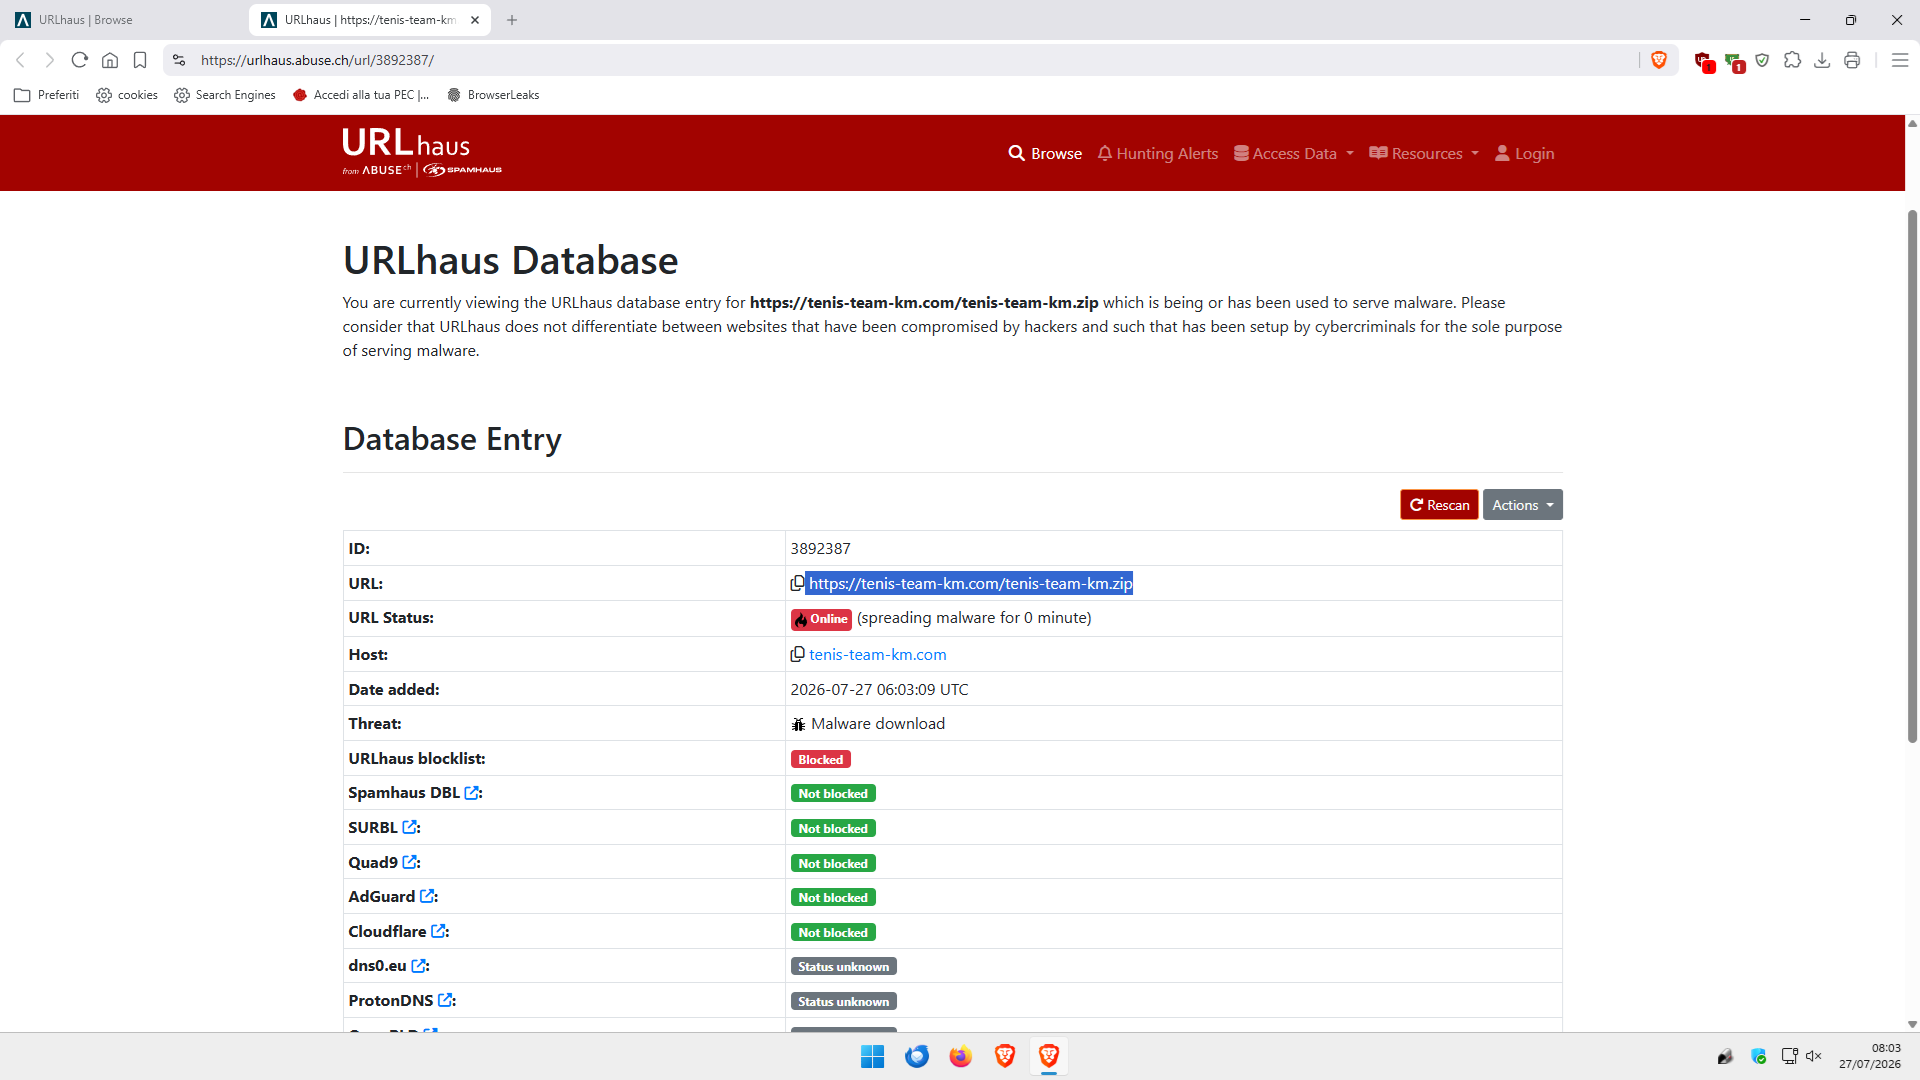
Task: Copy the malware URL to clipboard
Action: [797, 583]
